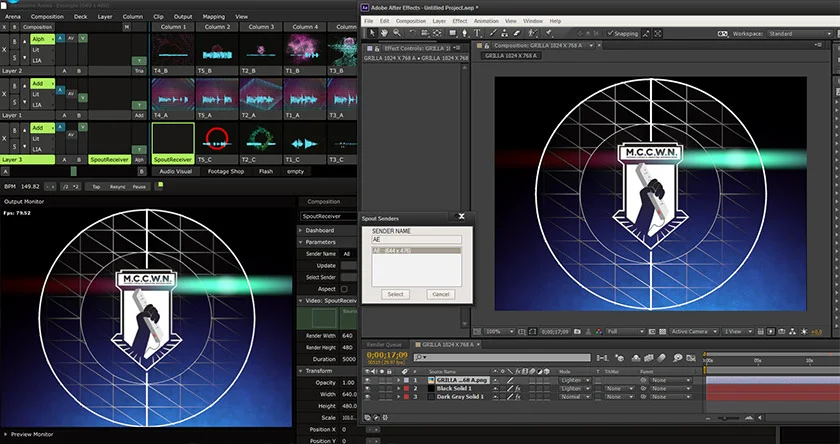Open the Composition menu in After Effects
Image resolution: width=840 pixels, height=444 pixels.
coord(410,21)
